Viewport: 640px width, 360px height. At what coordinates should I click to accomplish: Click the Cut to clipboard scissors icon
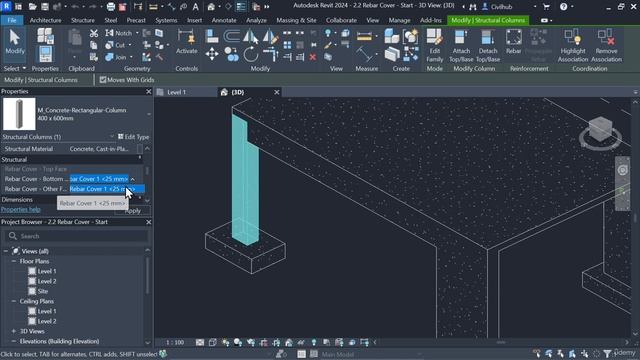(x=94, y=33)
